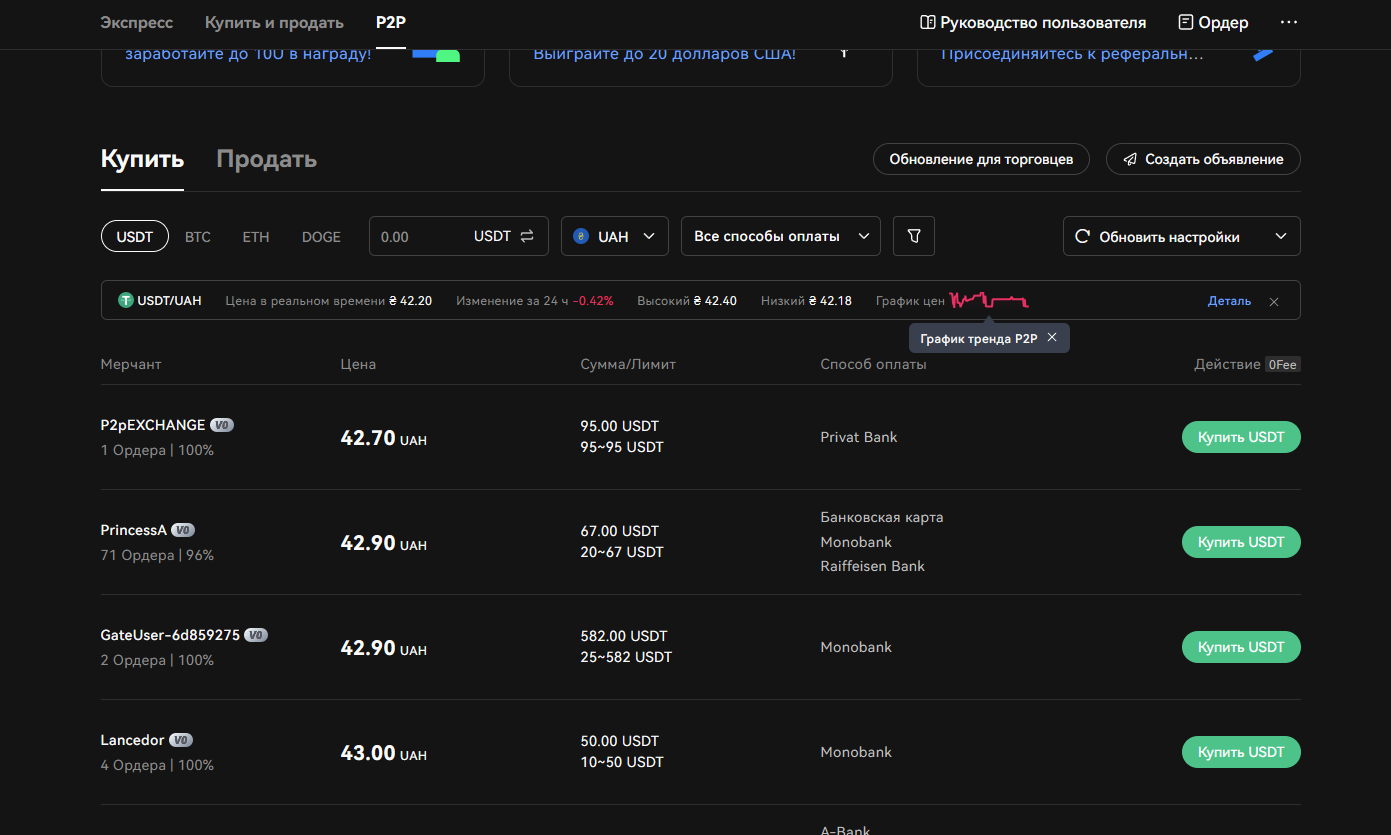
Task: Click the -0.42% 24h change value
Action: pos(593,301)
